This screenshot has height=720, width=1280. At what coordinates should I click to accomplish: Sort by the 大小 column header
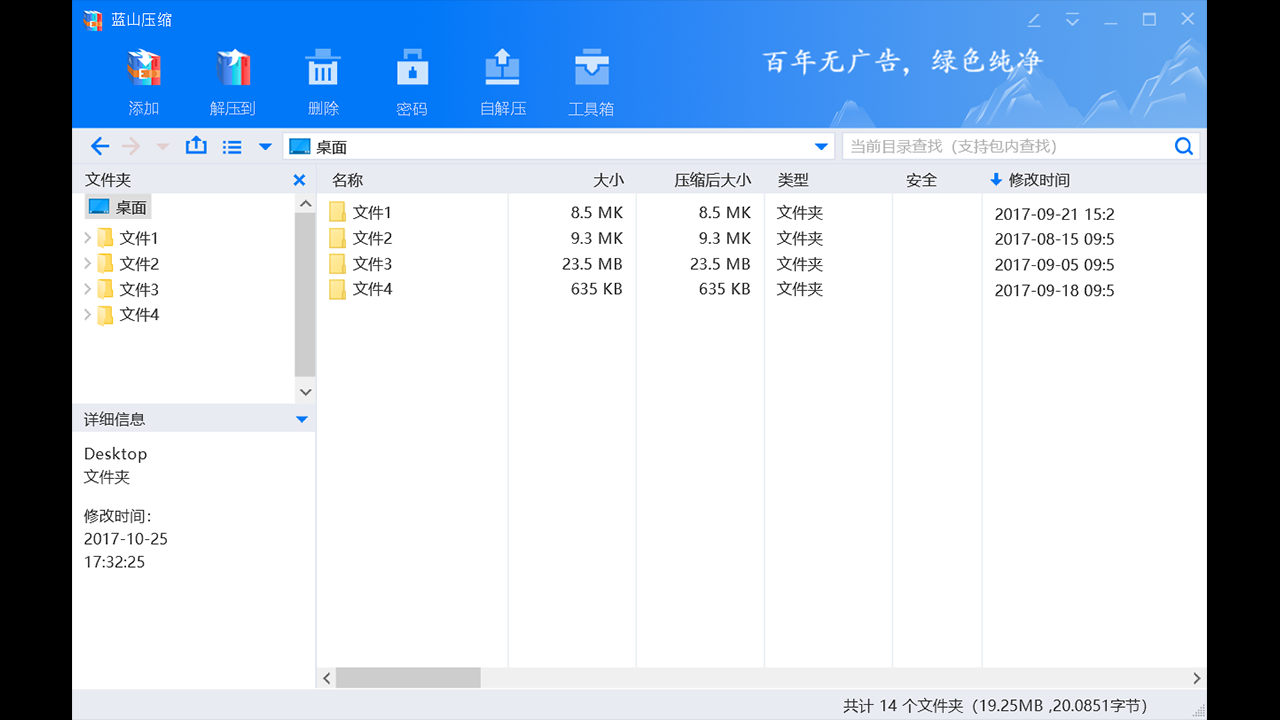coord(609,180)
